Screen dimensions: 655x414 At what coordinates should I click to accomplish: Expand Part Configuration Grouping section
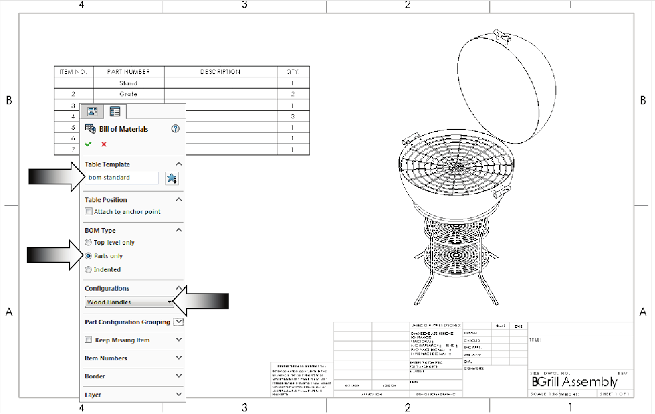click(x=178, y=322)
